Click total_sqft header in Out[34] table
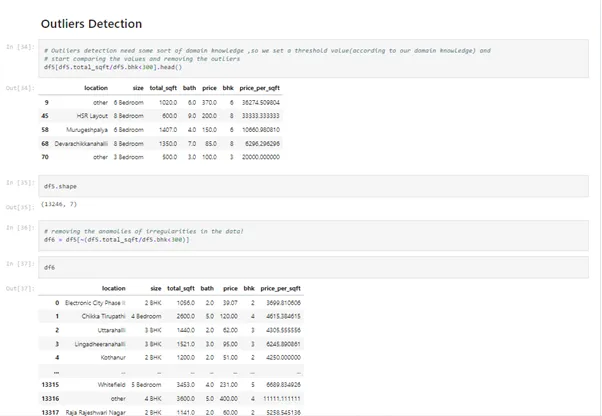The height and width of the screenshot is (416, 602). click(163, 88)
